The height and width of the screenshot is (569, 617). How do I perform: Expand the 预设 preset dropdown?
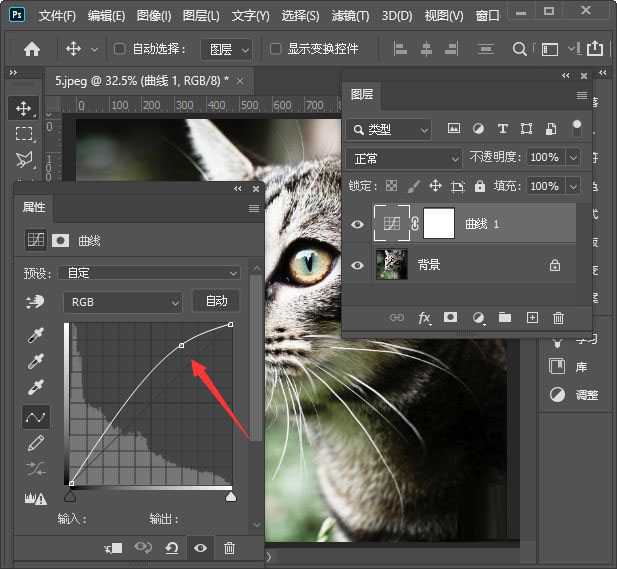pos(149,272)
